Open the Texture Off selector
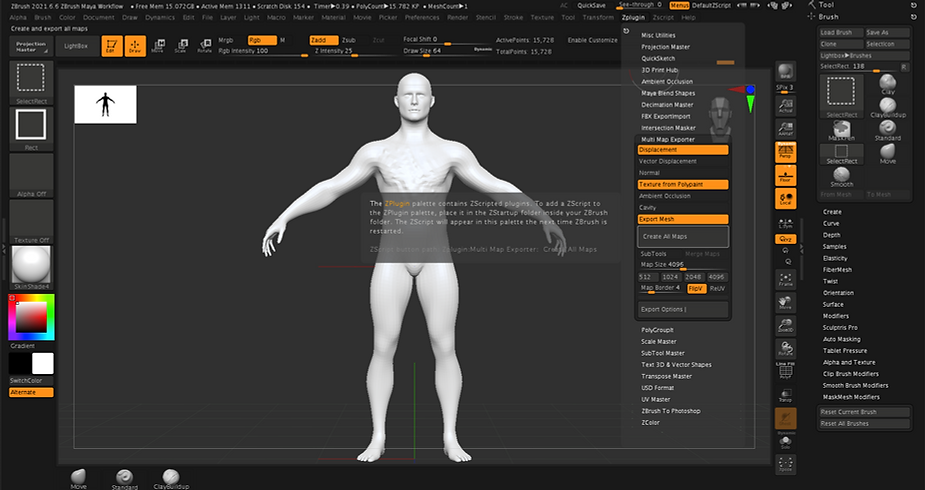The width and height of the screenshot is (925, 490). pyautogui.click(x=31, y=222)
